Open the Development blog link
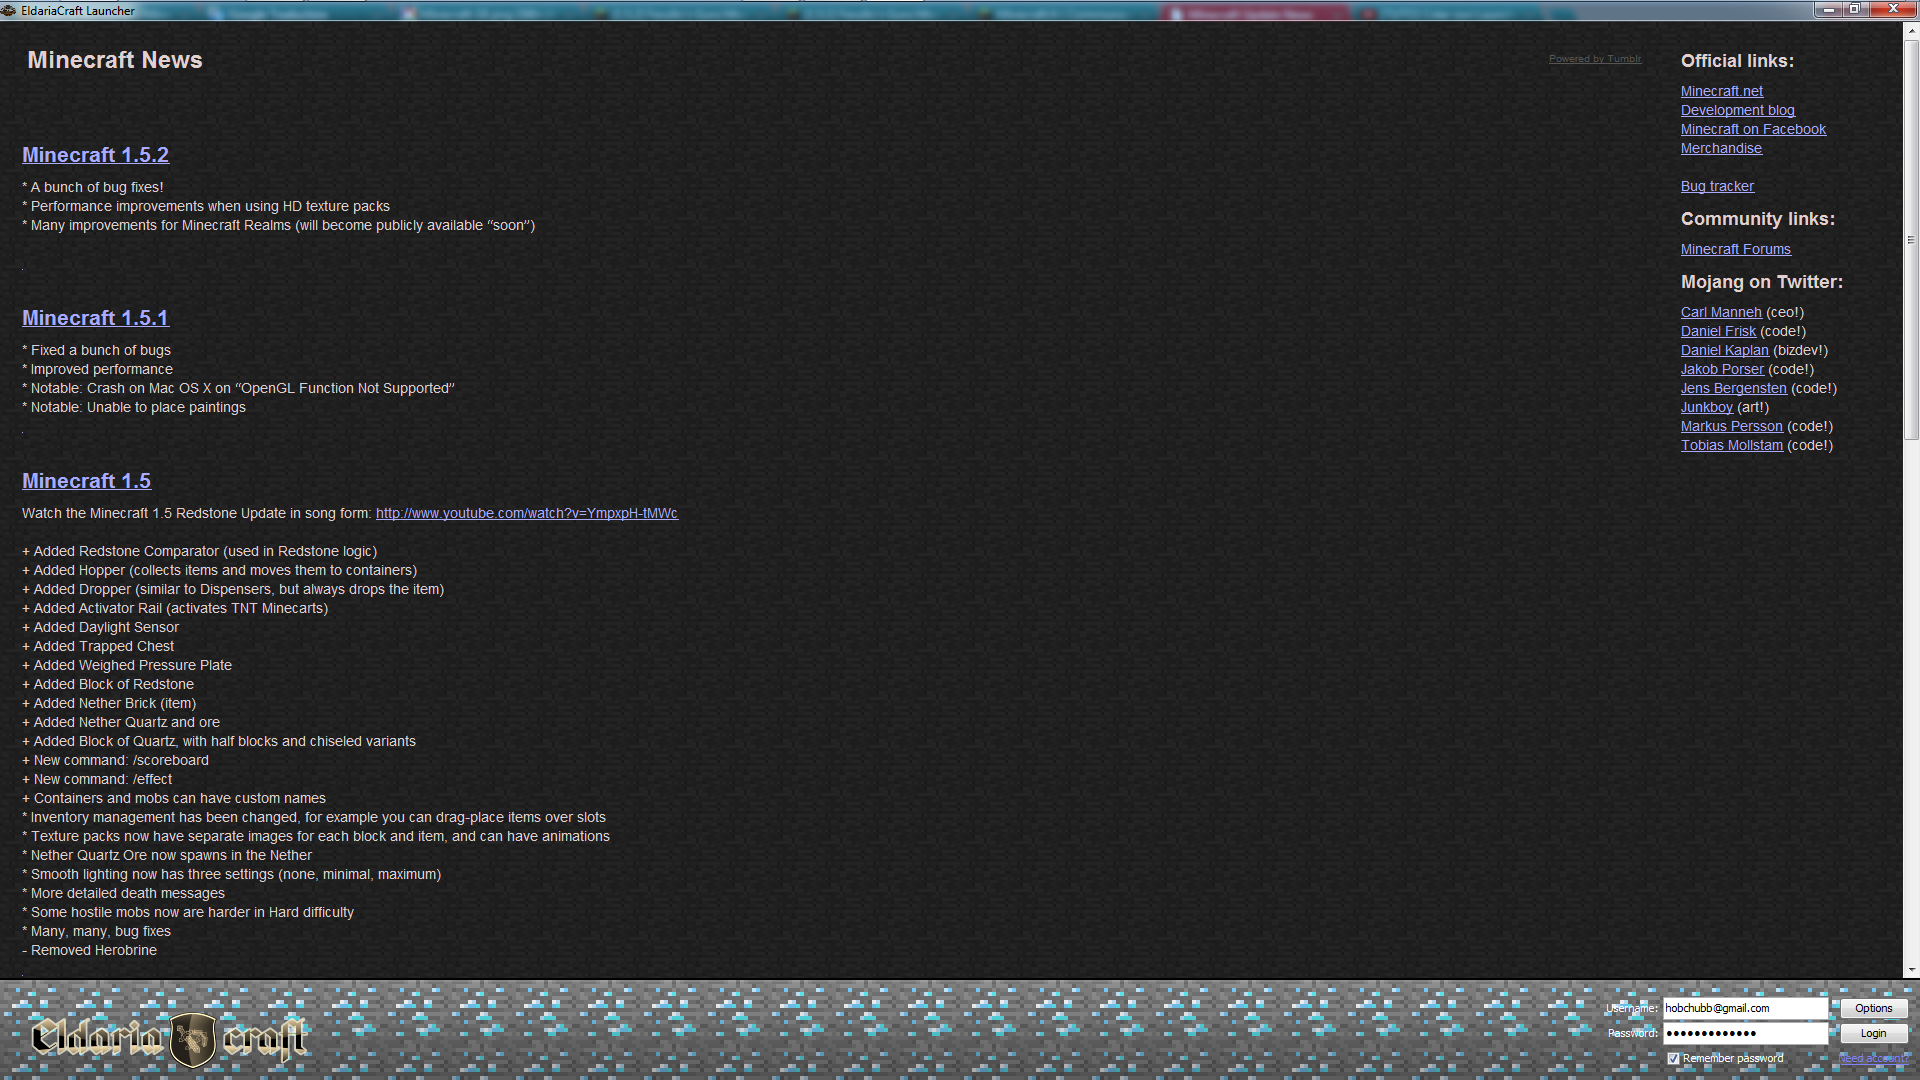Image resolution: width=1920 pixels, height=1080 pixels. coord(1738,110)
